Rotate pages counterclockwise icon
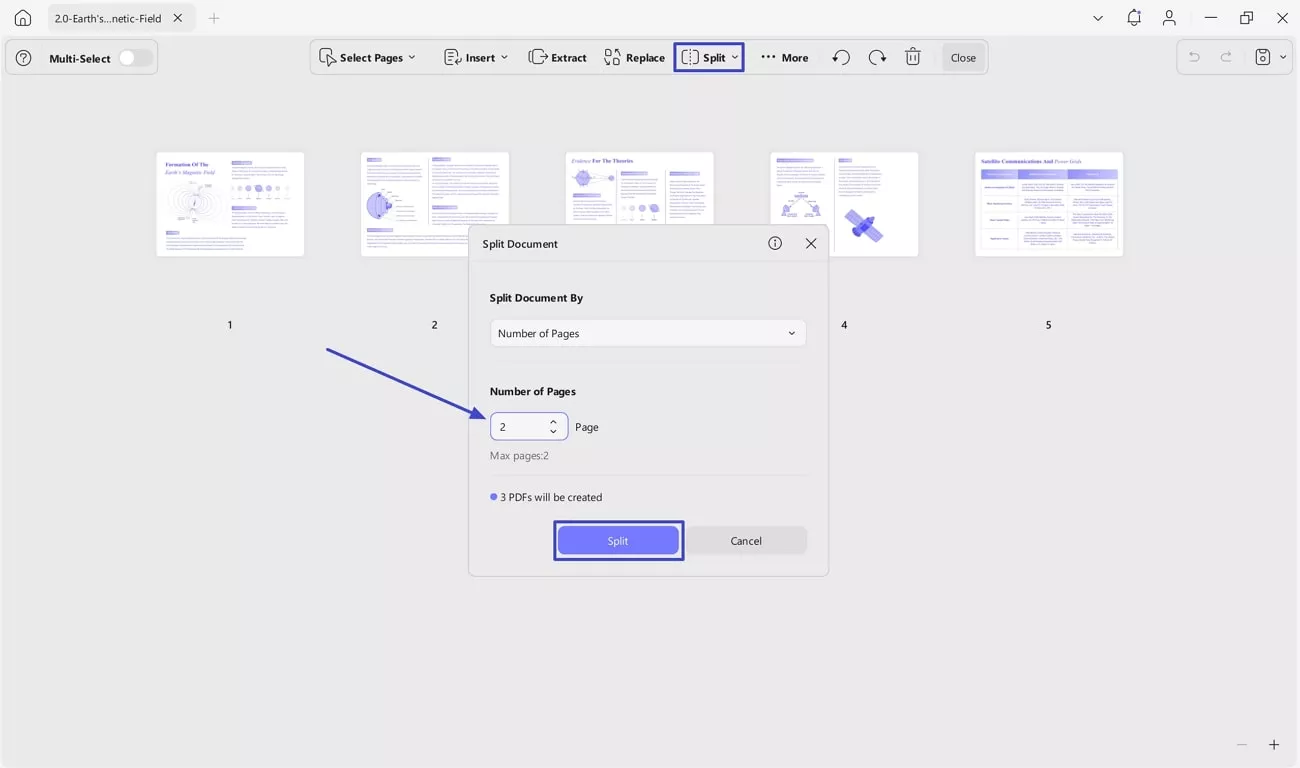The height and width of the screenshot is (768, 1300). [x=841, y=58]
